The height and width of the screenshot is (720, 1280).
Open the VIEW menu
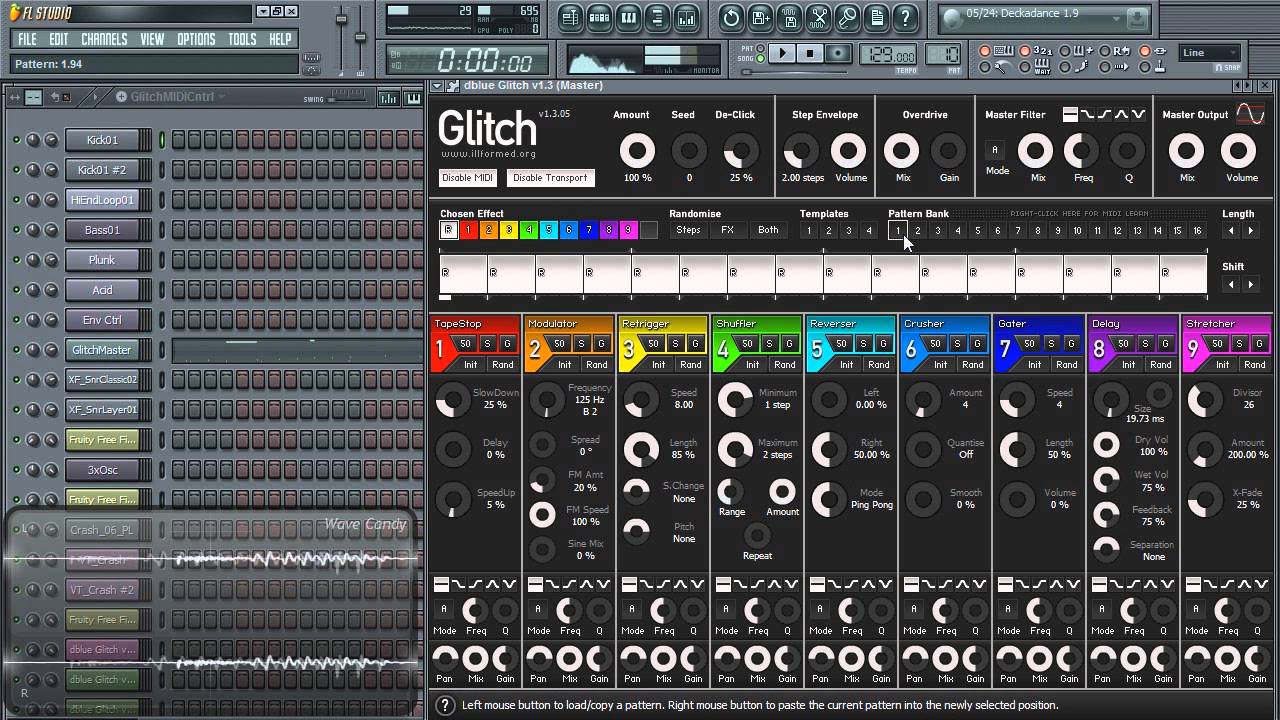coord(152,40)
